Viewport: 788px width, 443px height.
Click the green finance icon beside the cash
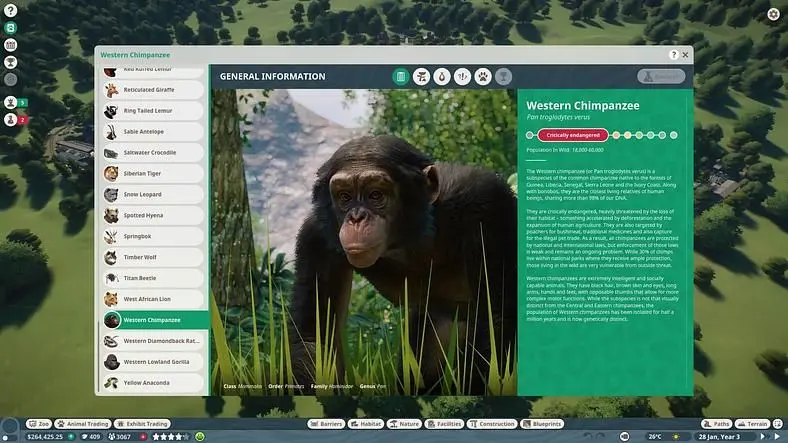click(x=71, y=436)
